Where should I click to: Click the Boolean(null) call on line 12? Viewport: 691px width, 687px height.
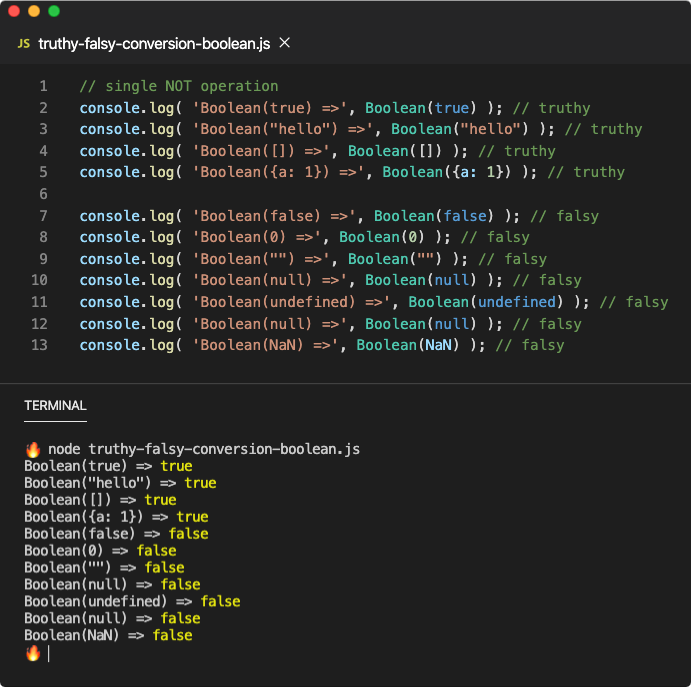(421, 324)
